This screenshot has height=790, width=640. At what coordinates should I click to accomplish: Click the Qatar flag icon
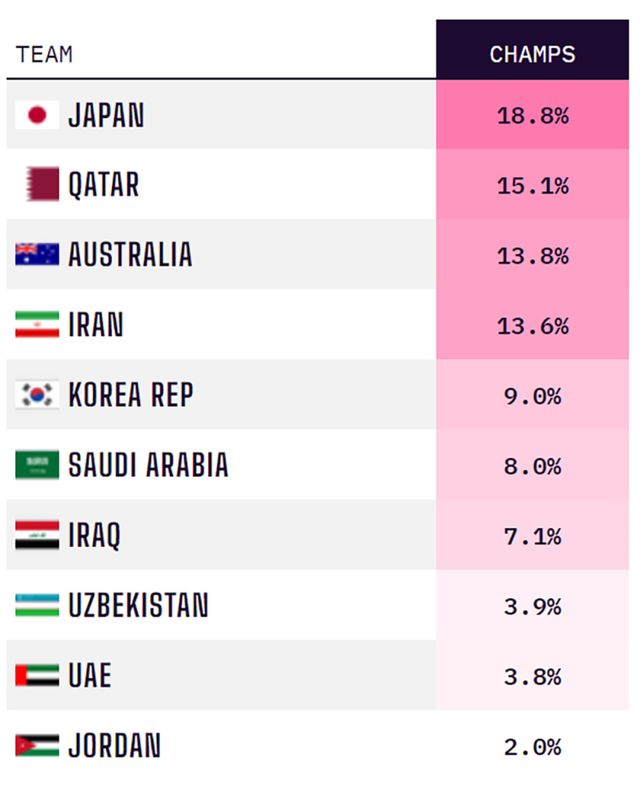pos(42,185)
